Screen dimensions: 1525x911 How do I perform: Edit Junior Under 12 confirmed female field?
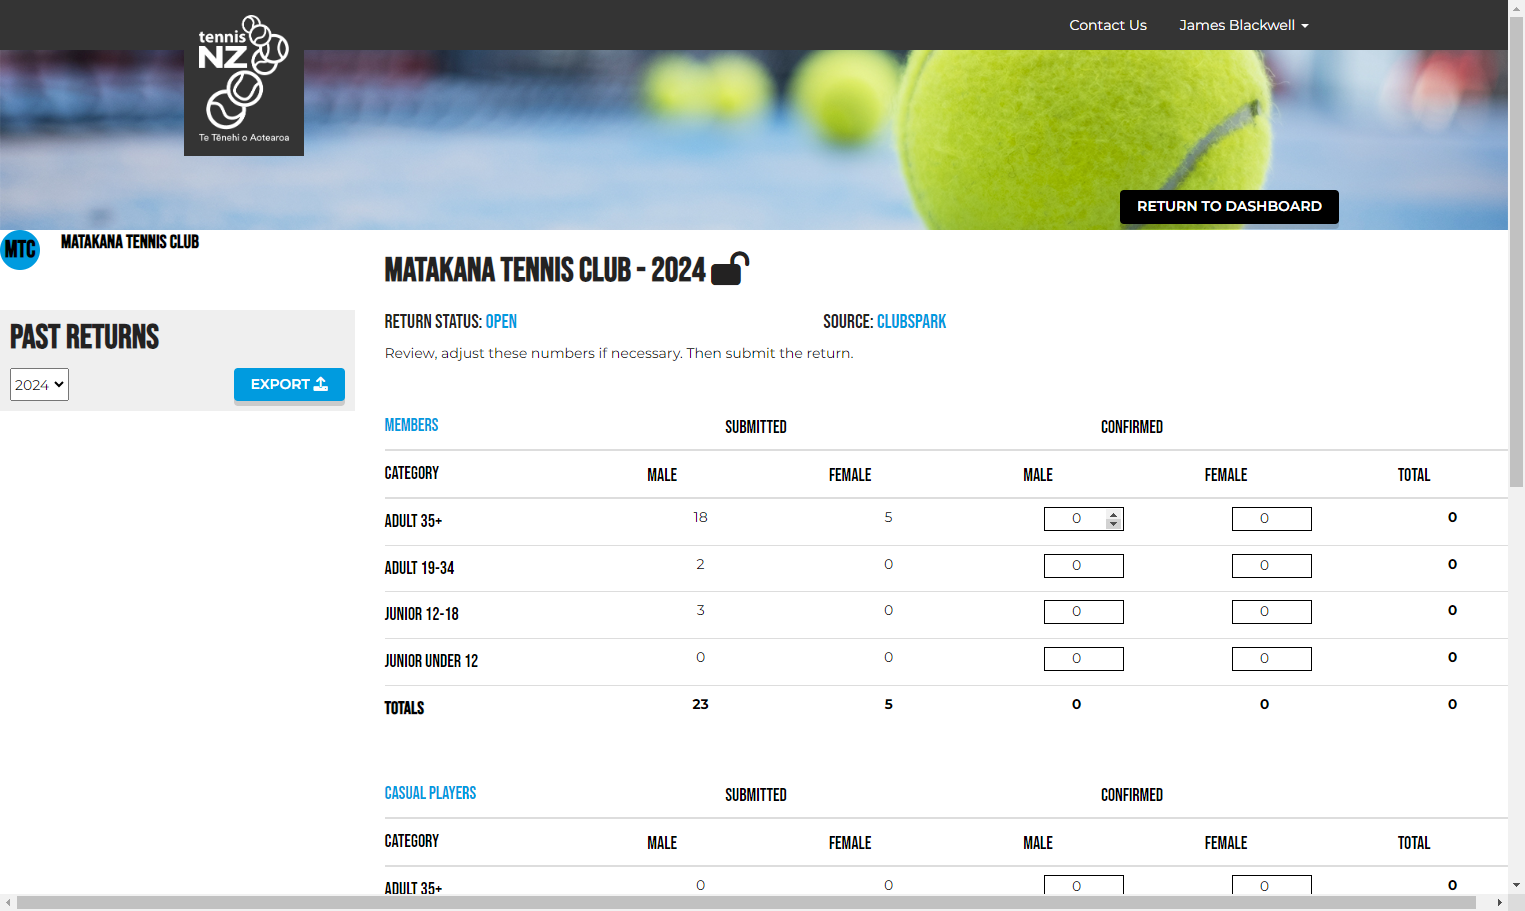pyautogui.click(x=1271, y=659)
